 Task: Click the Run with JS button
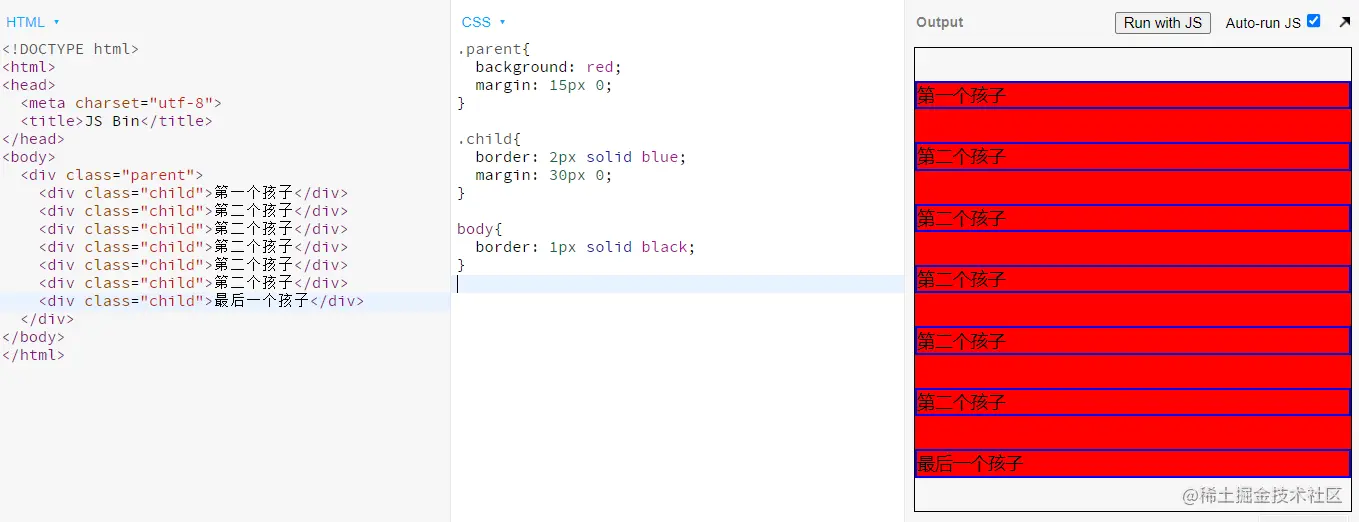[1162, 22]
